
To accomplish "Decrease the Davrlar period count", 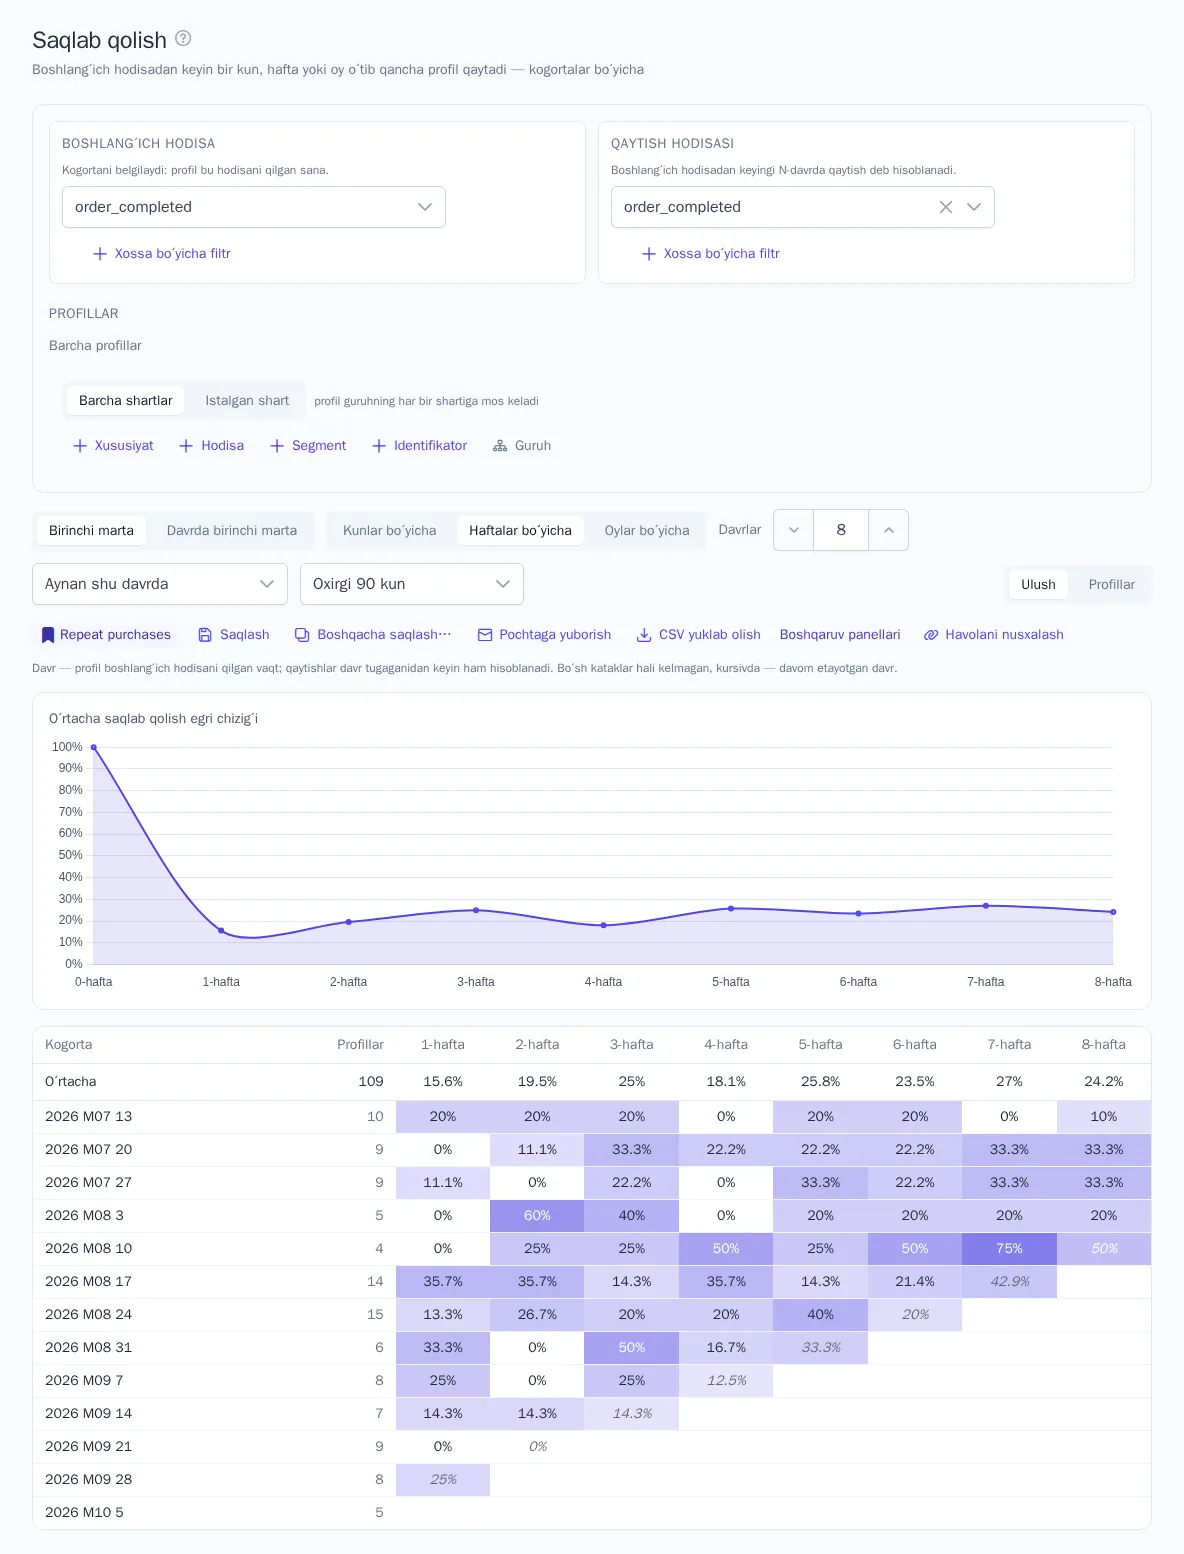I will tap(794, 530).
